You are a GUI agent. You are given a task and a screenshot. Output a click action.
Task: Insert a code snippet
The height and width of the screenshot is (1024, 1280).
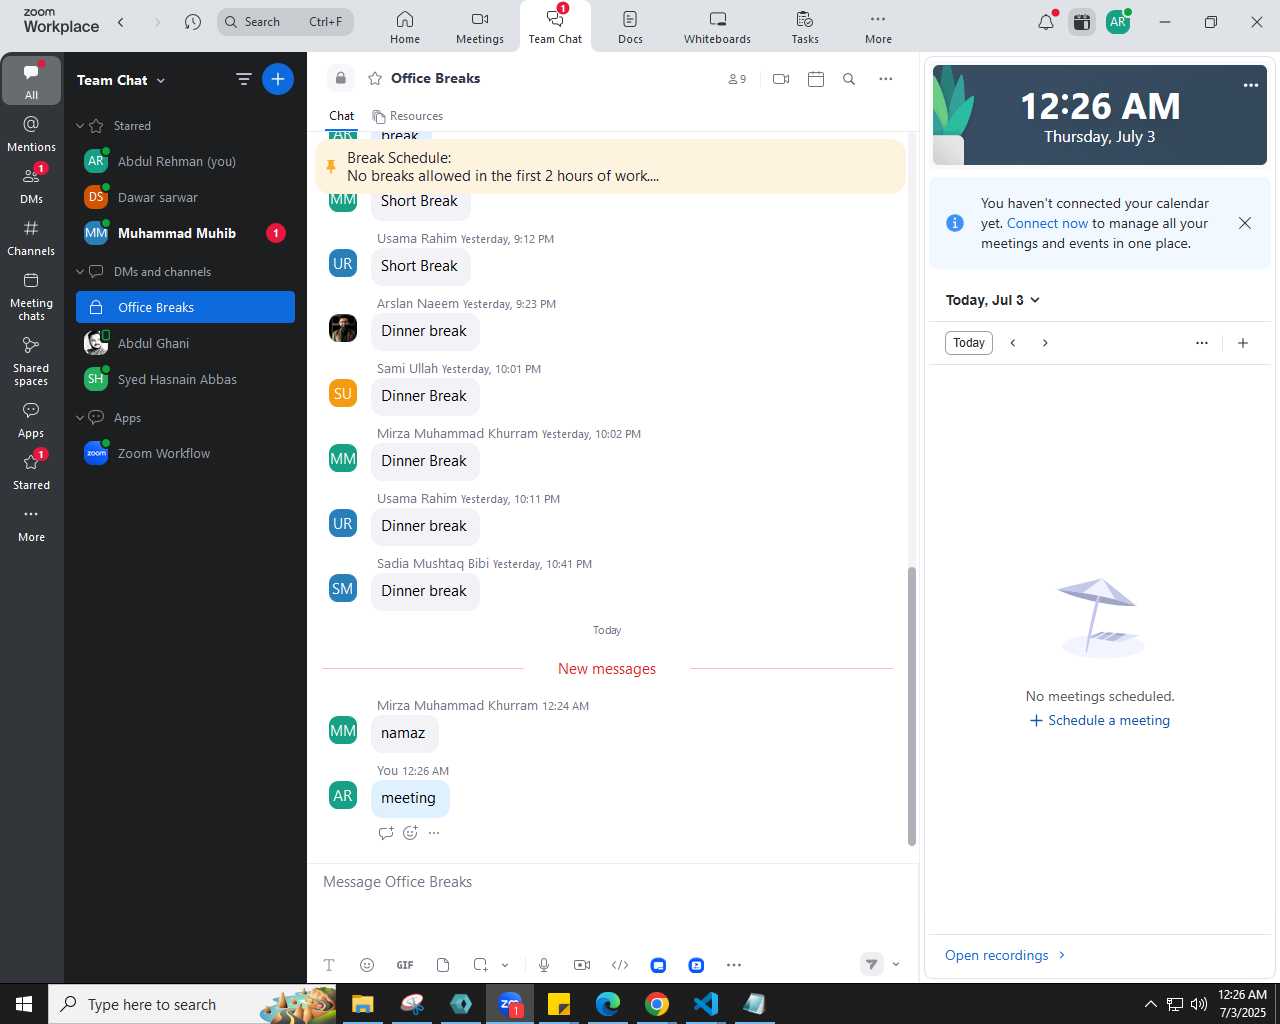click(620, 965)
